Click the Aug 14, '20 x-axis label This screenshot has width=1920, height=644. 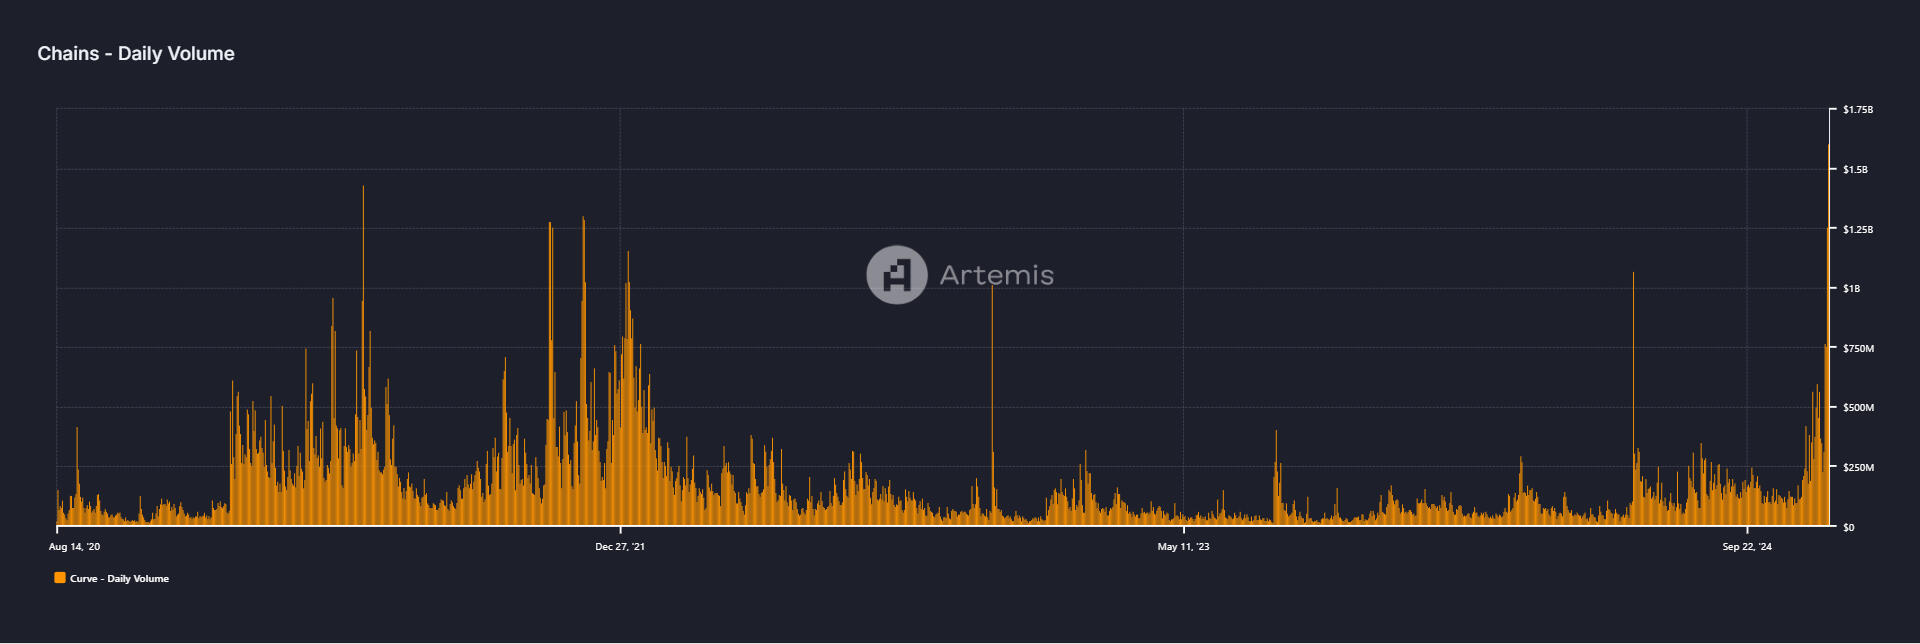click(74, 547)
